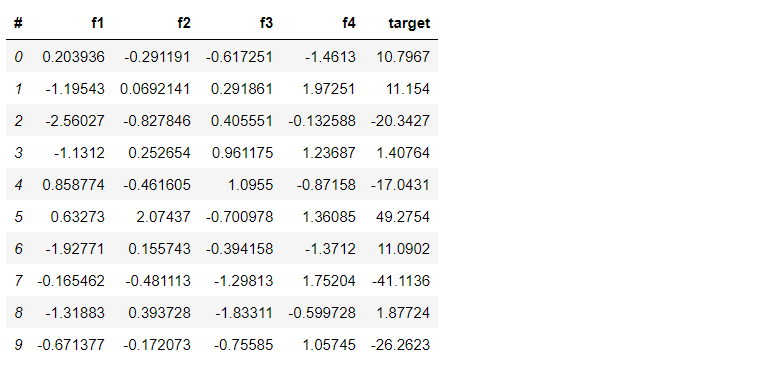Select target value 49.2754
Viewport: 779px width, 368px height.
point(403,217)
